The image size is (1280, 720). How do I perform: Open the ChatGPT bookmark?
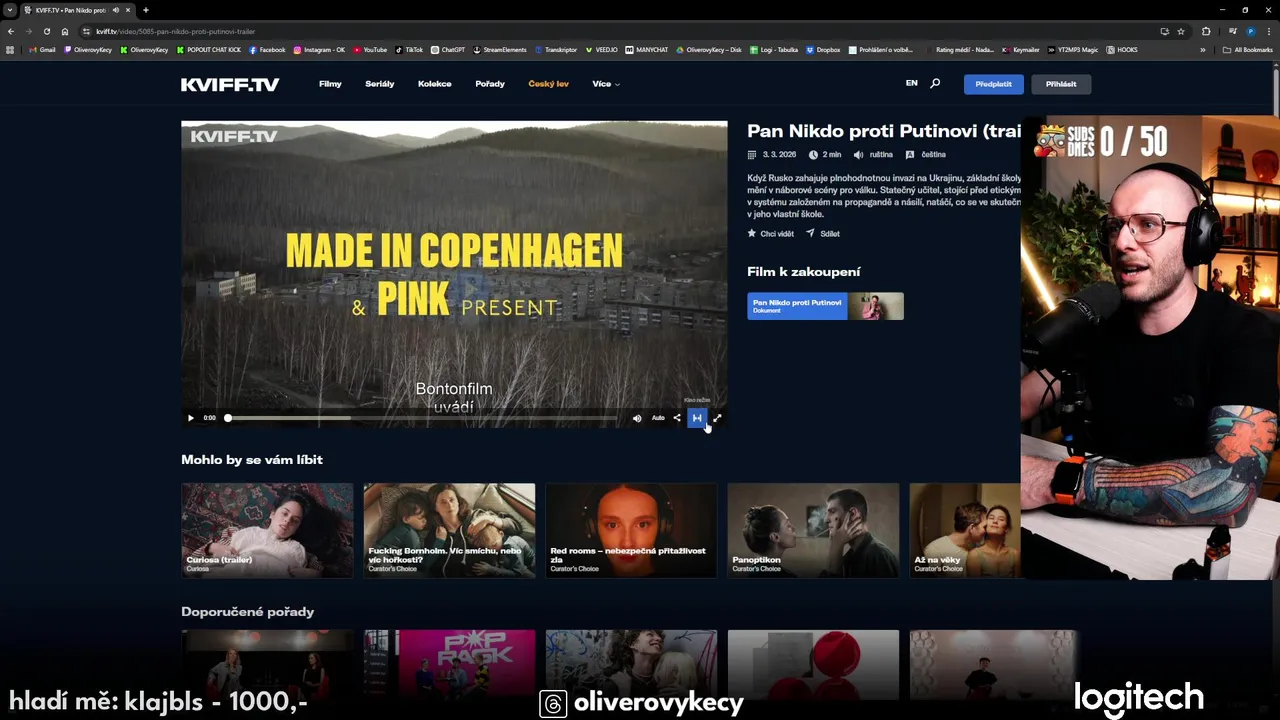tap(448, 49)
